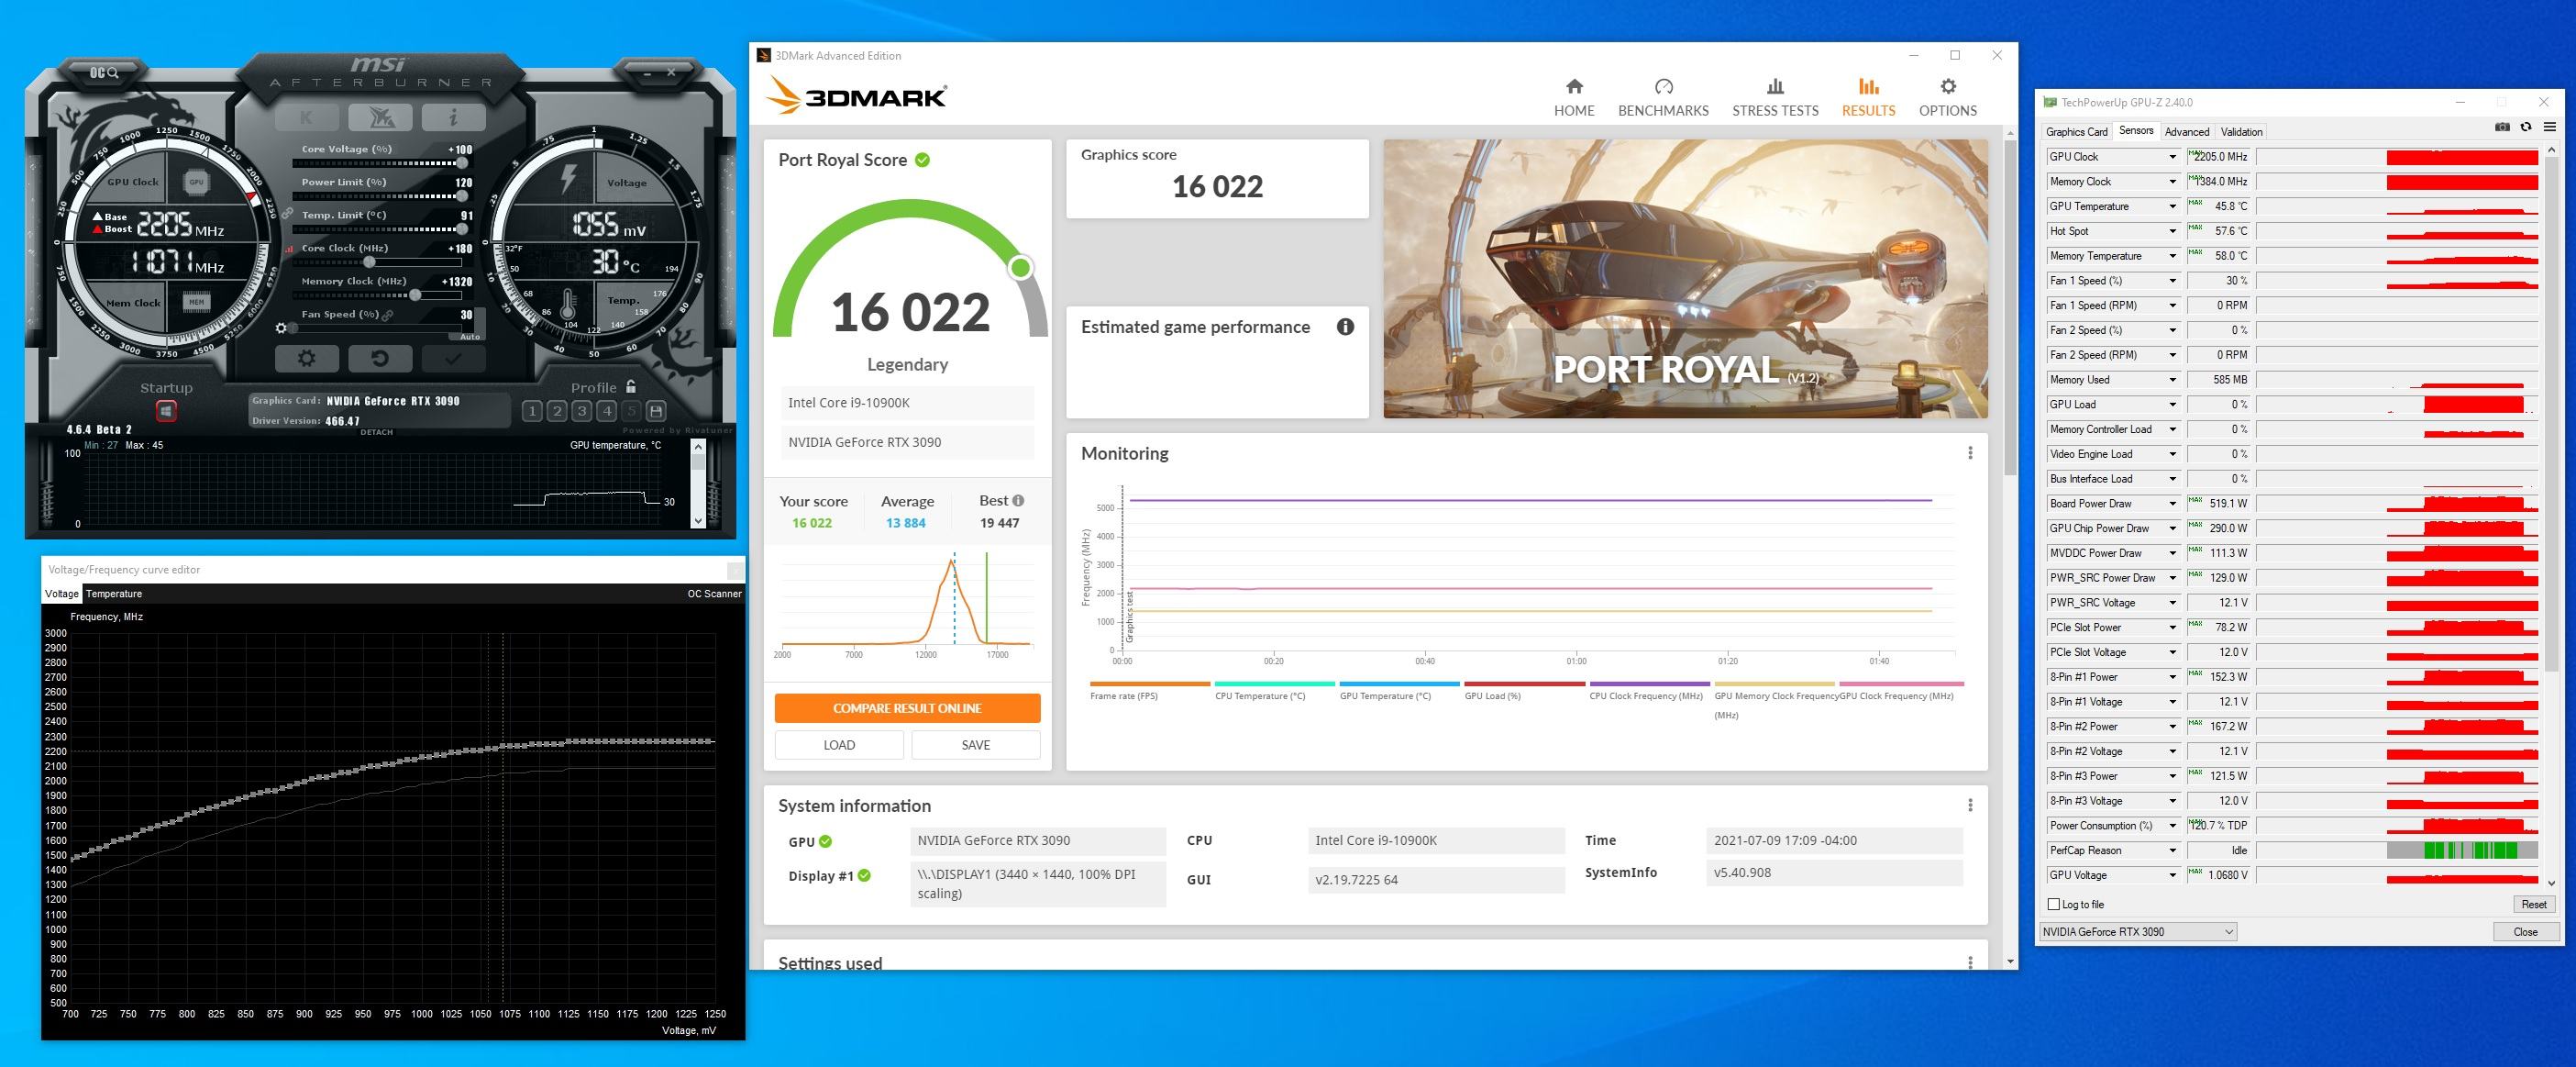The image size is (2576, 1067).
Task: Open Afterburner settings gear button
Action: (307, 358)
